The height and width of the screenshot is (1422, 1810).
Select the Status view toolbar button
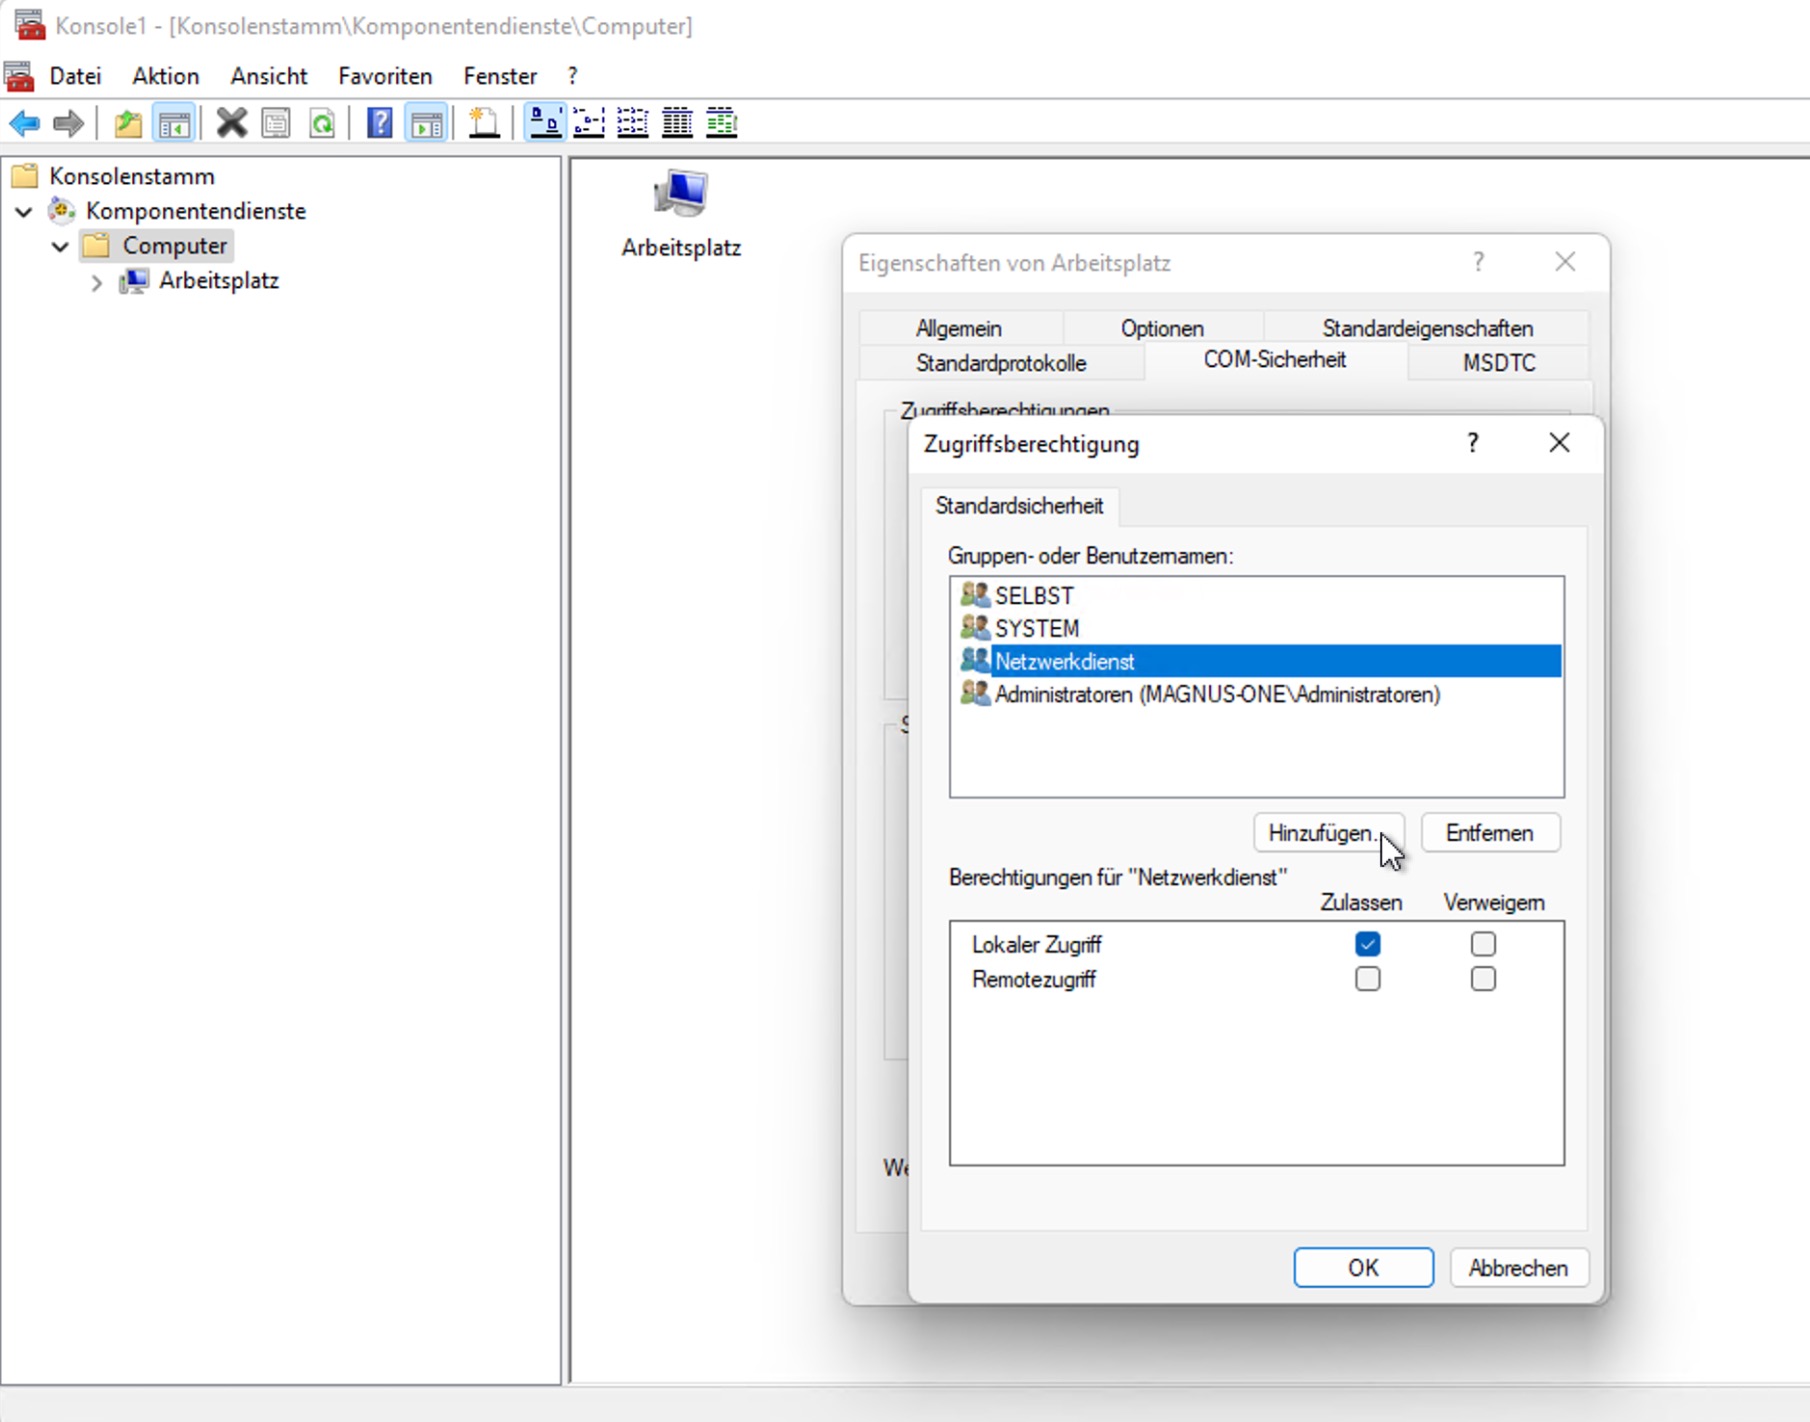721,123
